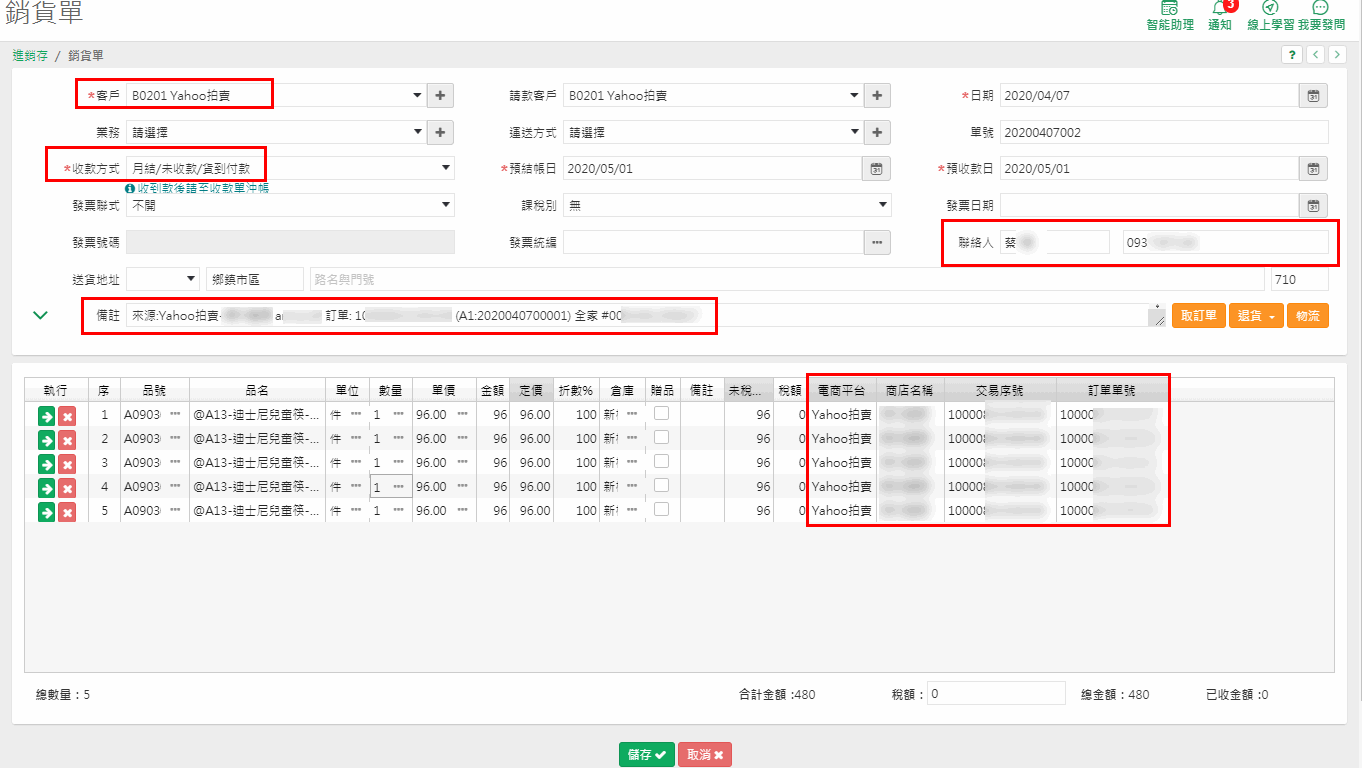
Task: Click green arrow execute icon on row 3
Action: [x=46, y=464]
